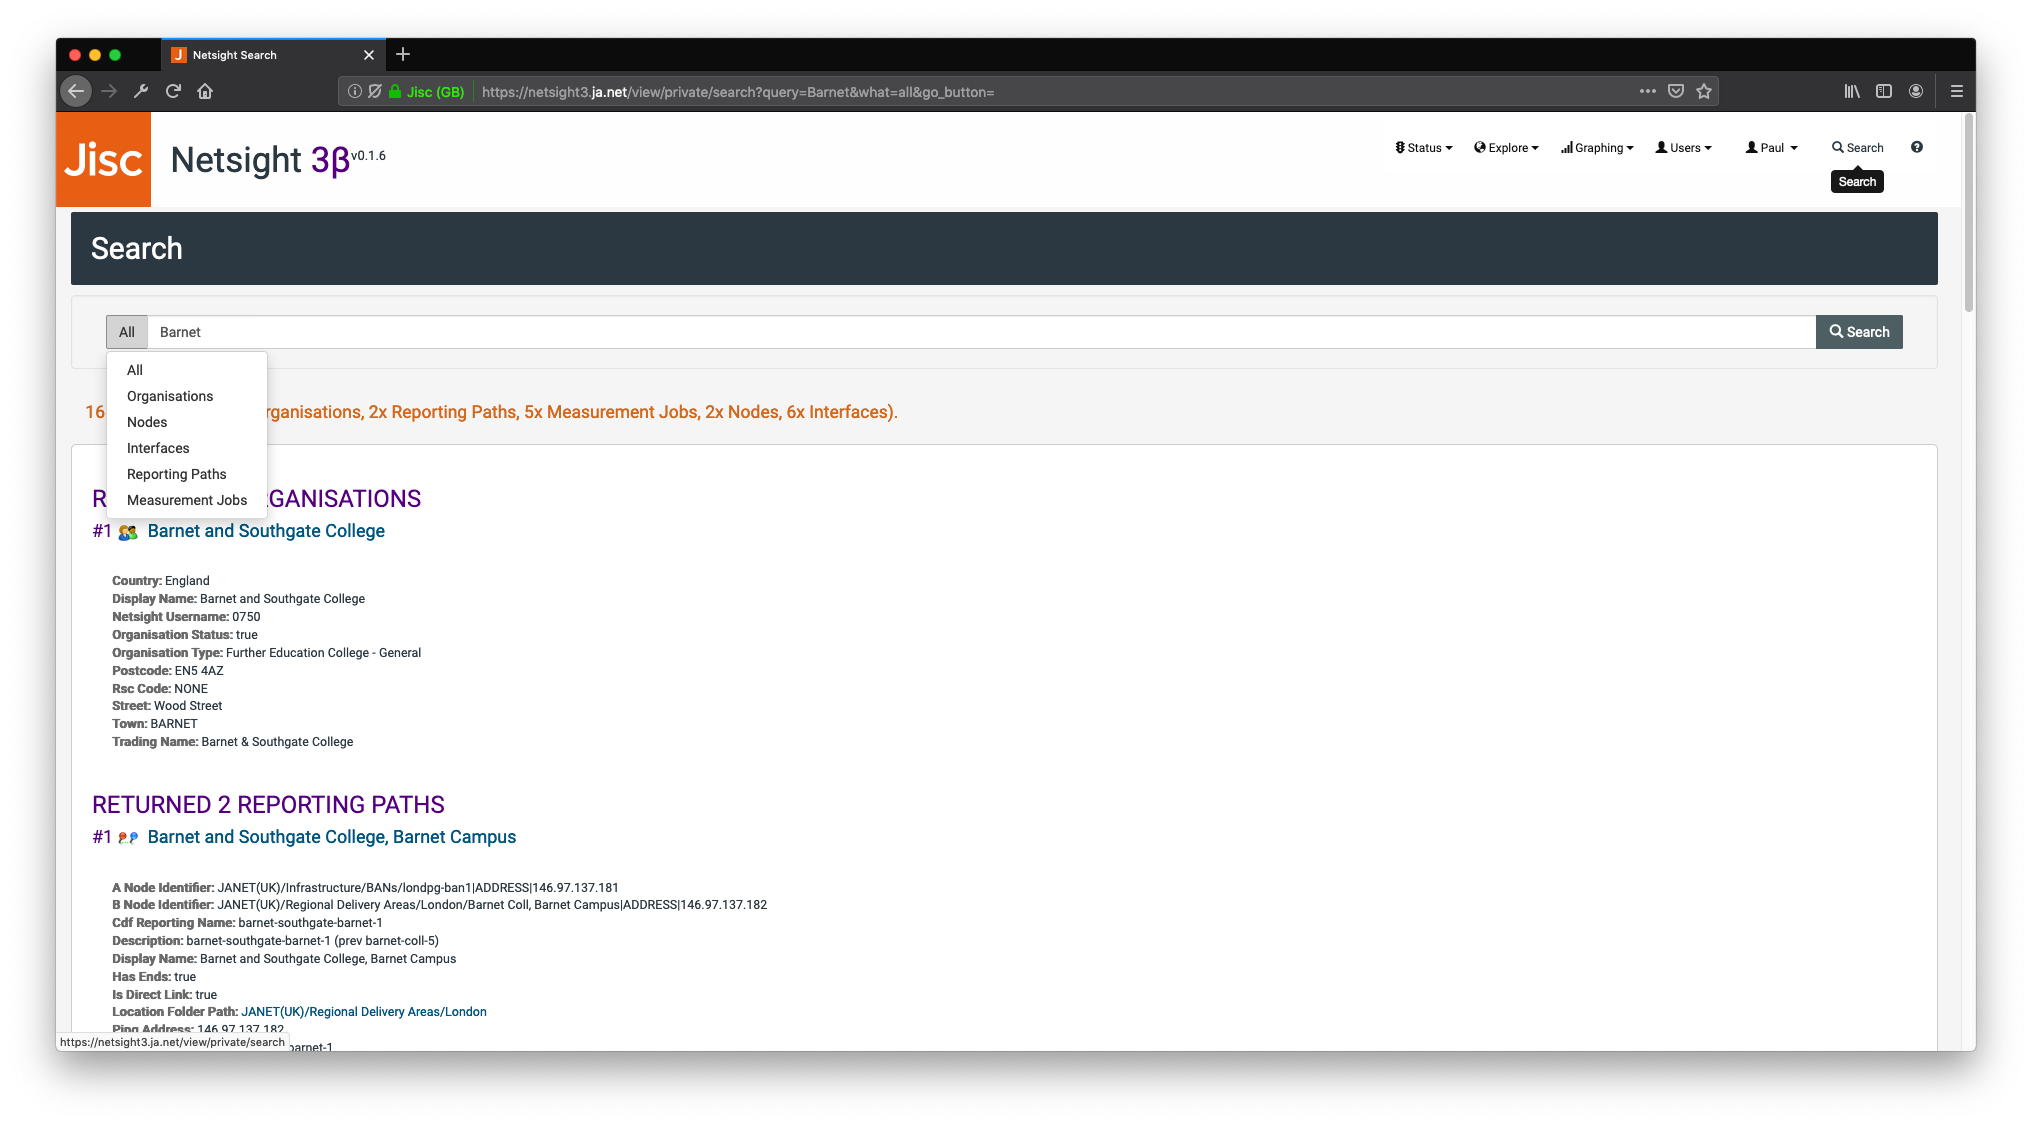Click the organisation icon beside Barnet and Southgate College

pos(128,532)
